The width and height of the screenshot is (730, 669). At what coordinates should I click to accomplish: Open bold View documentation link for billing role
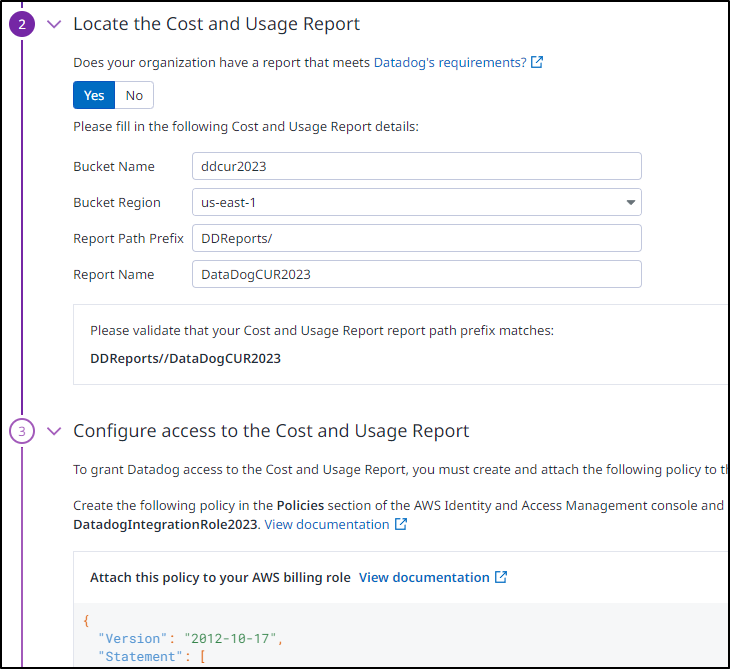424,577
